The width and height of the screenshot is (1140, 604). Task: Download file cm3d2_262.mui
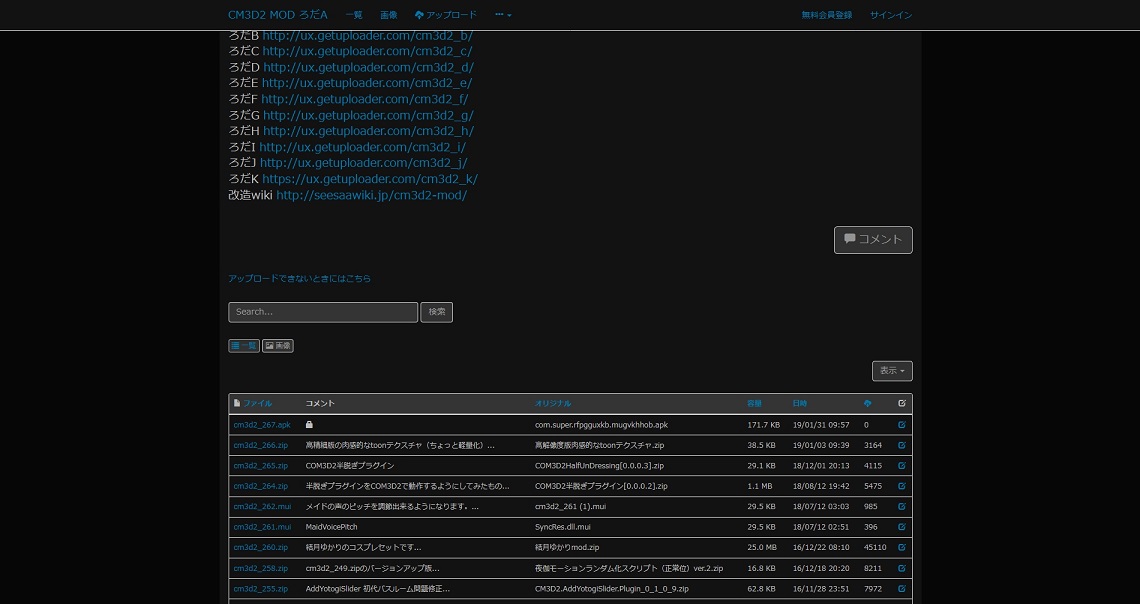pos(262,506)
